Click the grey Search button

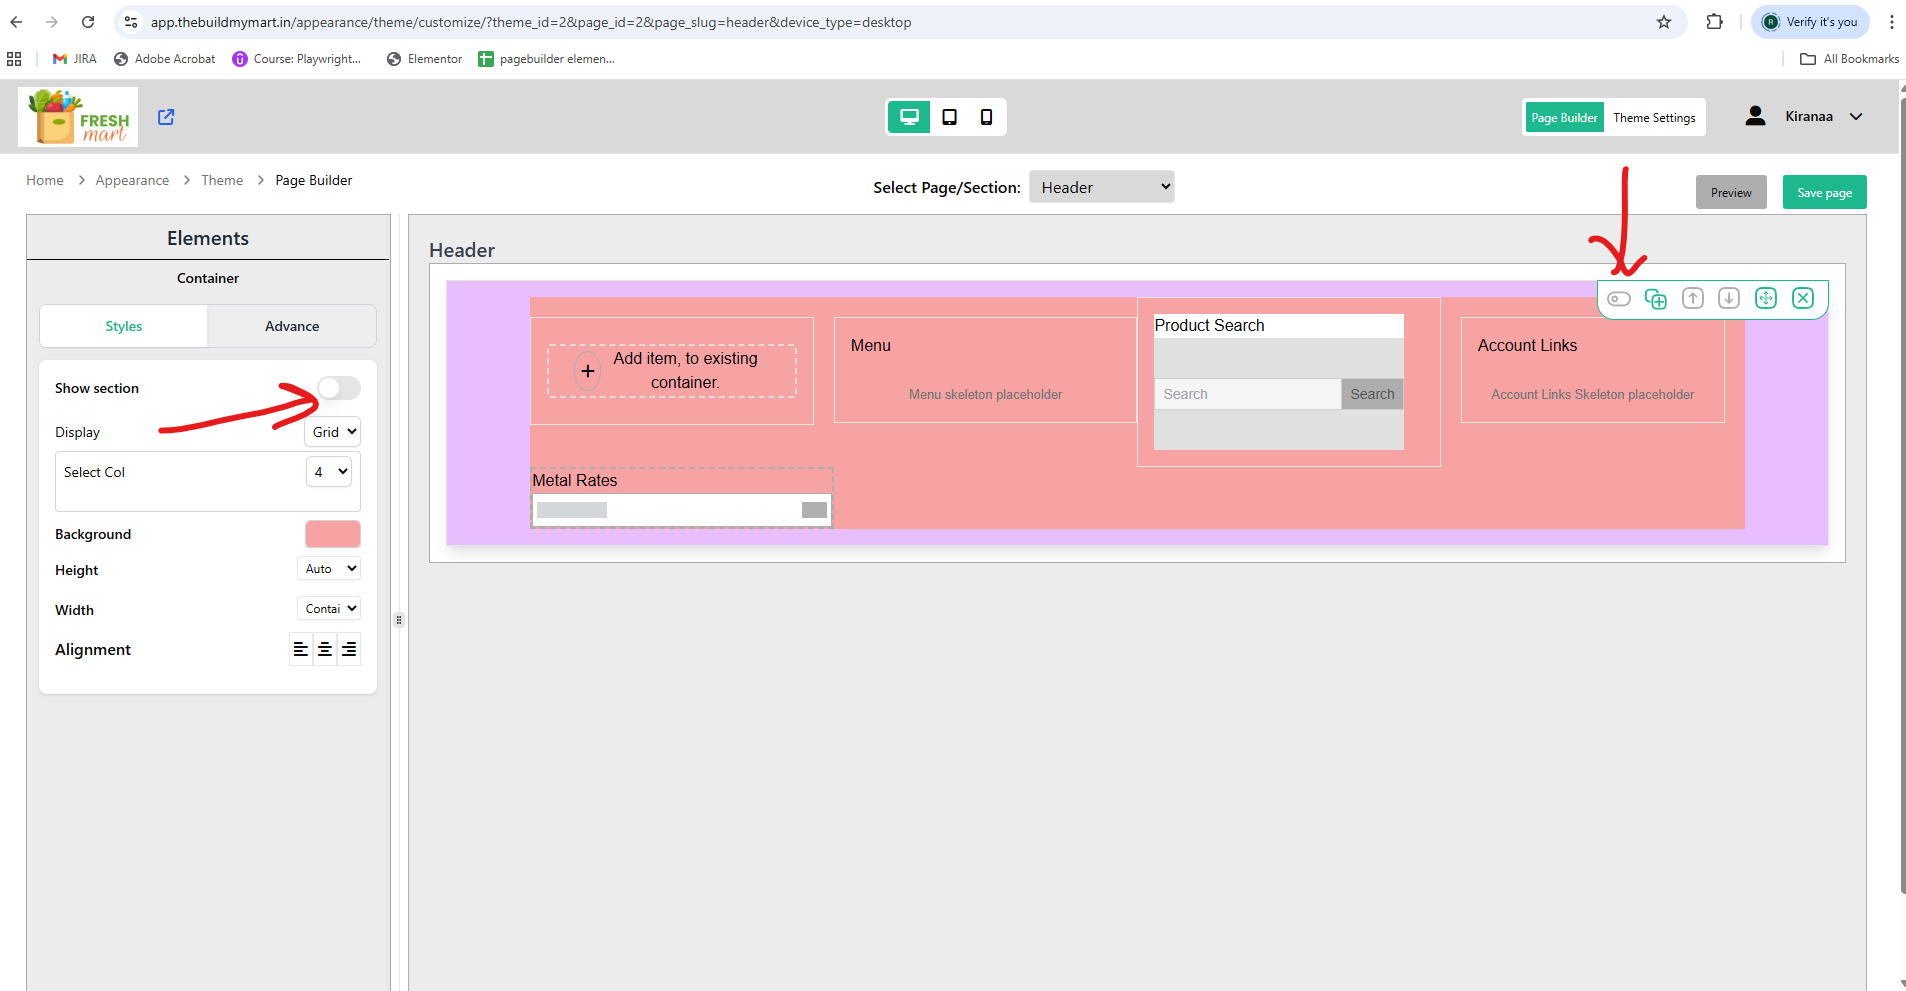[1372, 394]
